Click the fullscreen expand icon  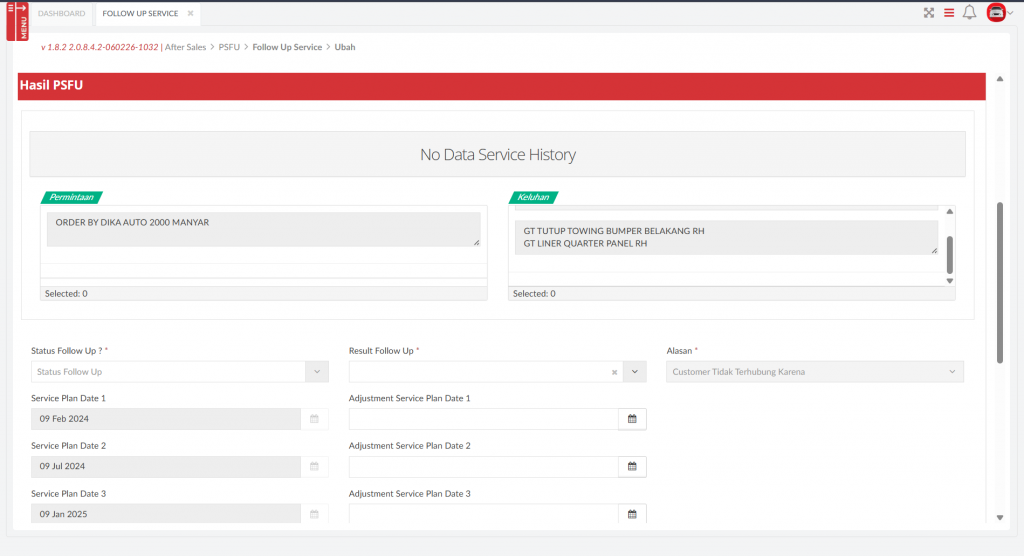929,13
